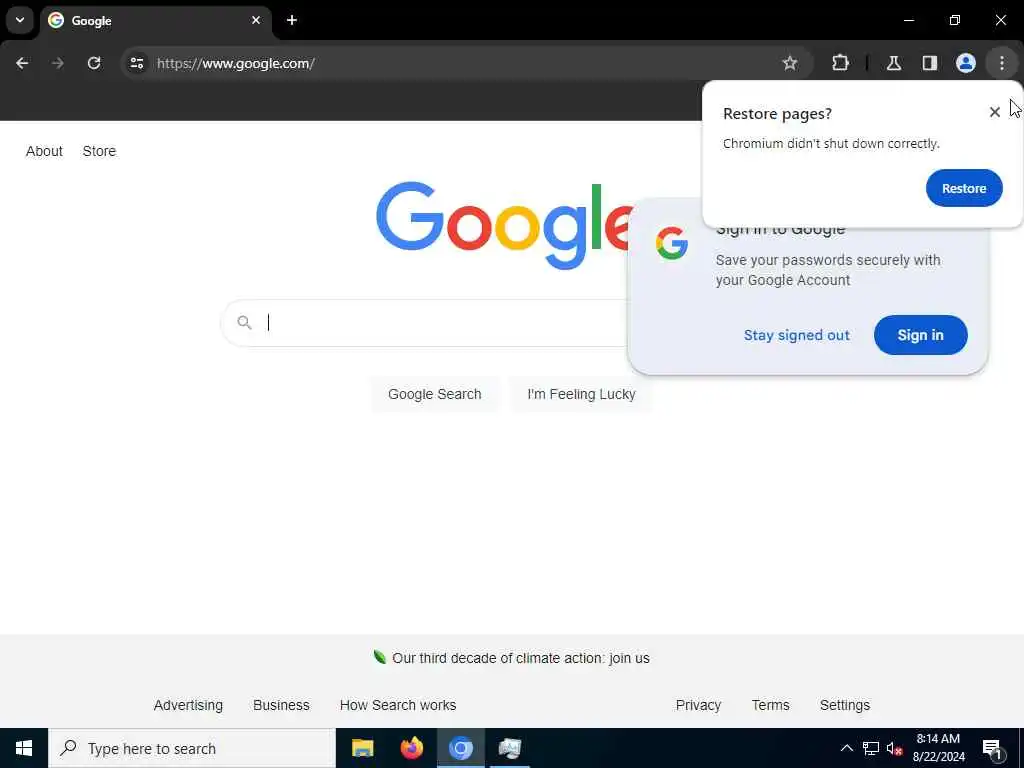Open How Search works link
1024x768 pixels.
pyautogui.click(x=398, y=705)
